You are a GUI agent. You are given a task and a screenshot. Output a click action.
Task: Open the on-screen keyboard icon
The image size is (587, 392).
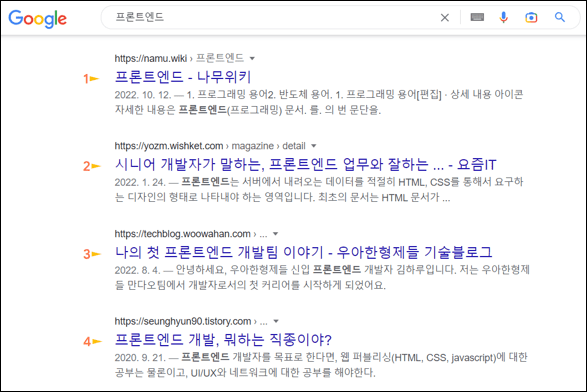(477, 17)
